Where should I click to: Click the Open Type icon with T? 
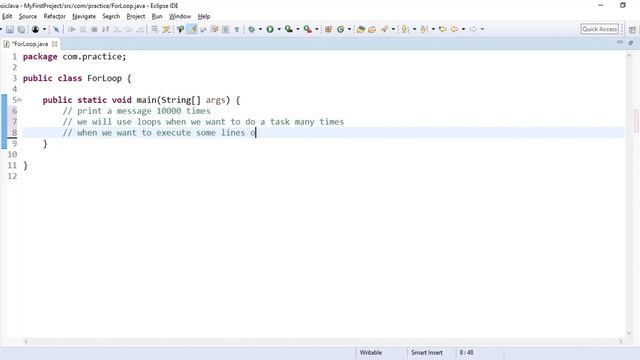pyautogui.click(x=180, y=29)
